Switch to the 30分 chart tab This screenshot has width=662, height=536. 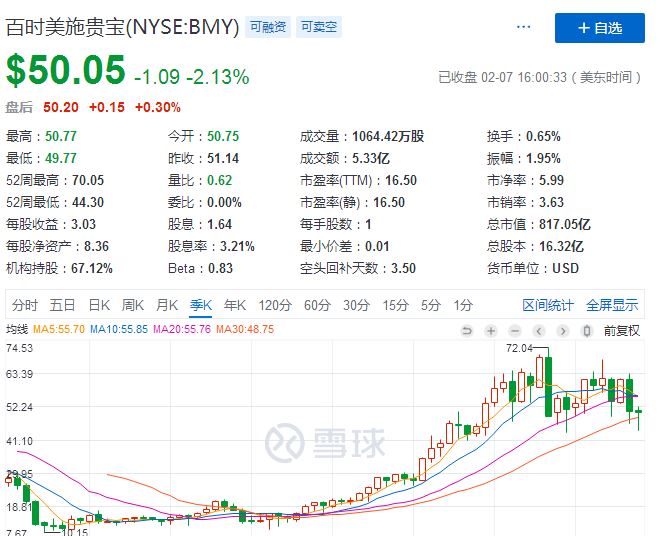[356, 305]
